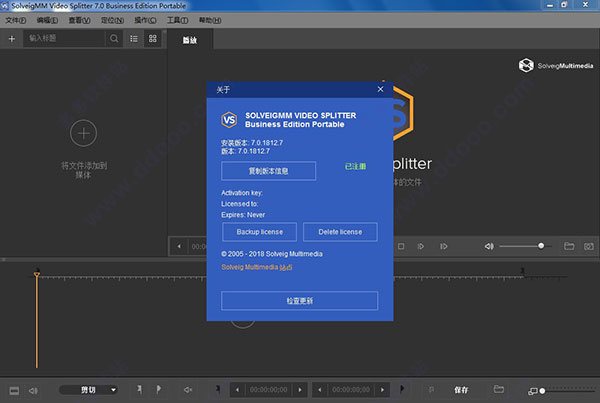Click the snapshot camera icon

point(589,246)
